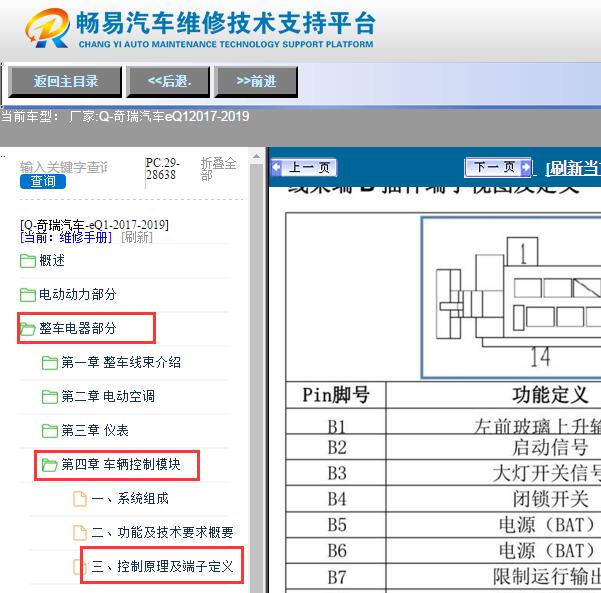
Task: Collapse 第四章 车辆控制模块
Action: [121, 465]
